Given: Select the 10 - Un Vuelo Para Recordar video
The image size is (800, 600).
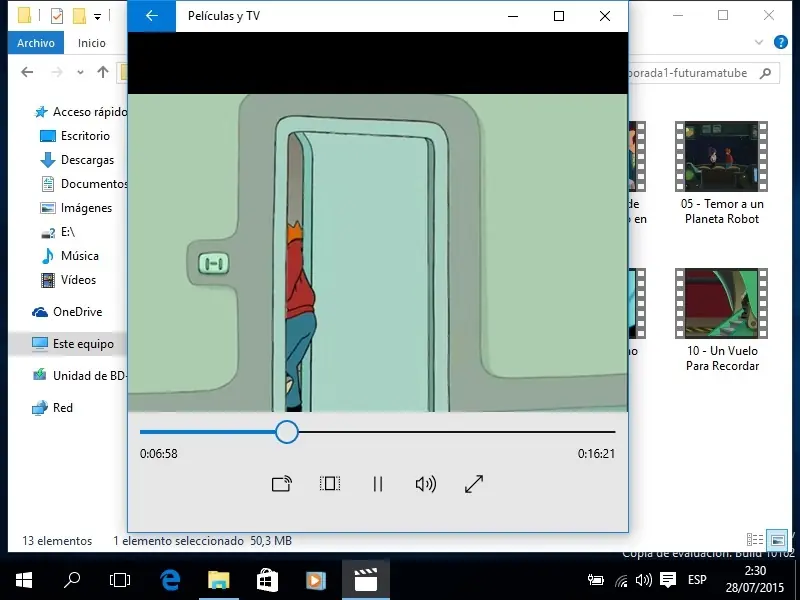Looking at the screenshot, I should click(x=721, y=320).
